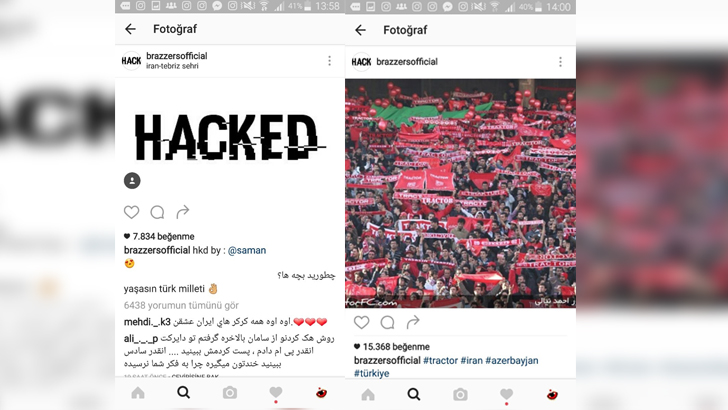The width and height of the screenshot is (728, 410).
Task: Open activity heart tab in right bottom bar
Action: coord(506,395)
